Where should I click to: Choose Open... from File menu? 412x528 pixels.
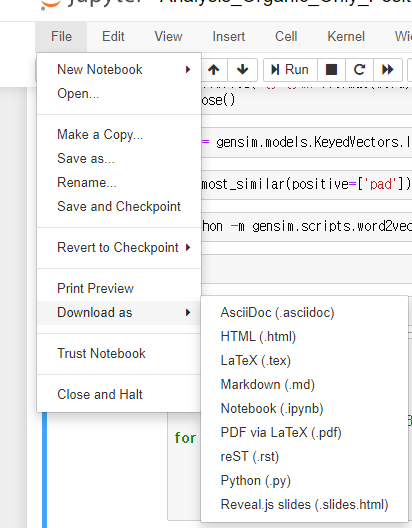pos(119,94)
